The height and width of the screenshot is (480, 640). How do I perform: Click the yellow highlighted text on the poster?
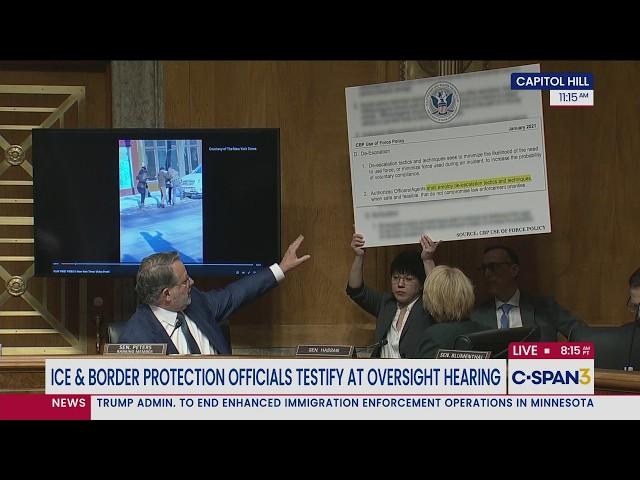(x=478, y=183)
